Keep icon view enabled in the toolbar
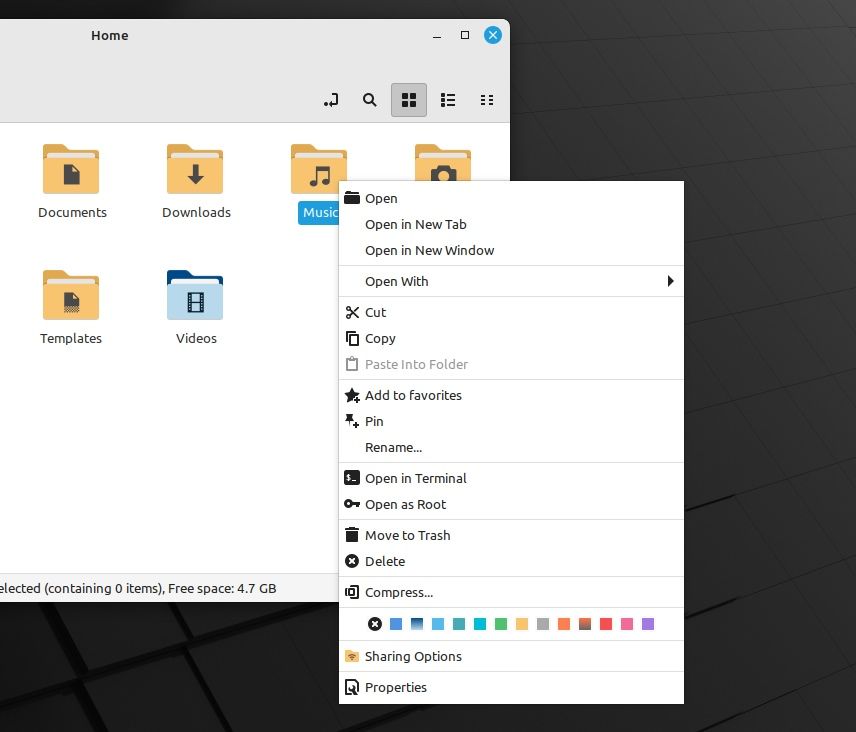The image size is (856, 732). point(408,100)
